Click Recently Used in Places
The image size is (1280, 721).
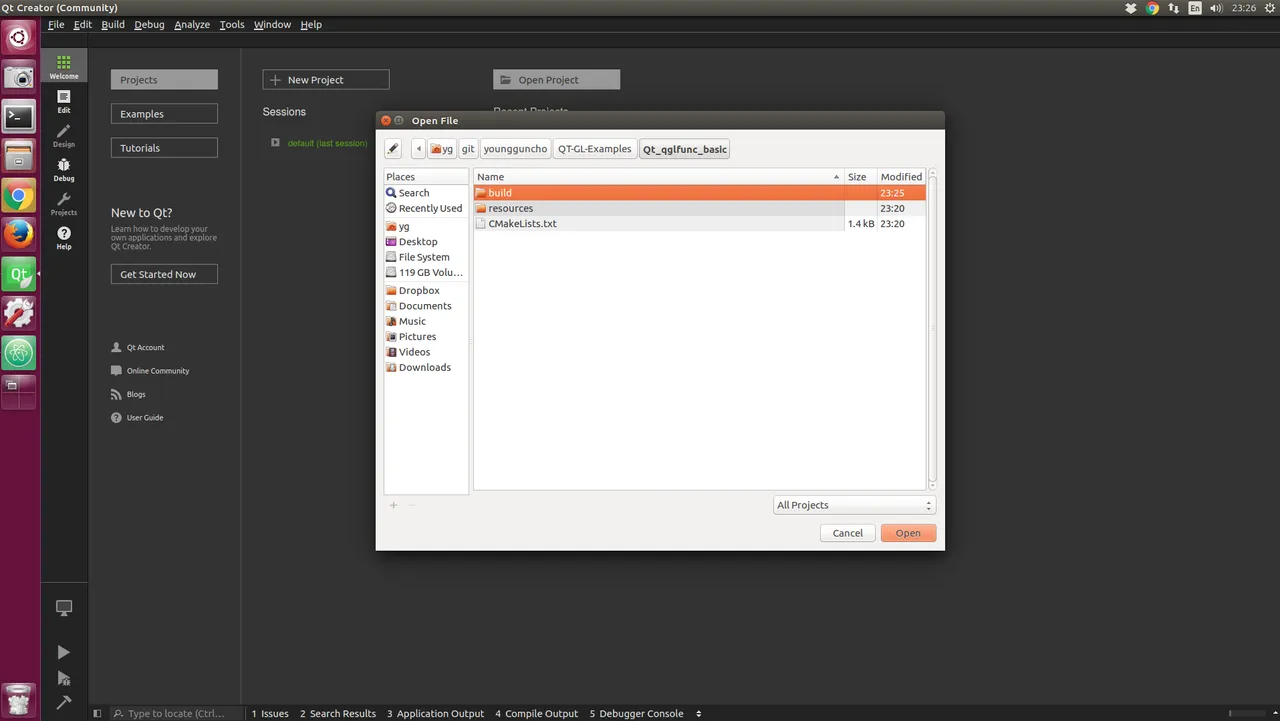coord(426,208)
